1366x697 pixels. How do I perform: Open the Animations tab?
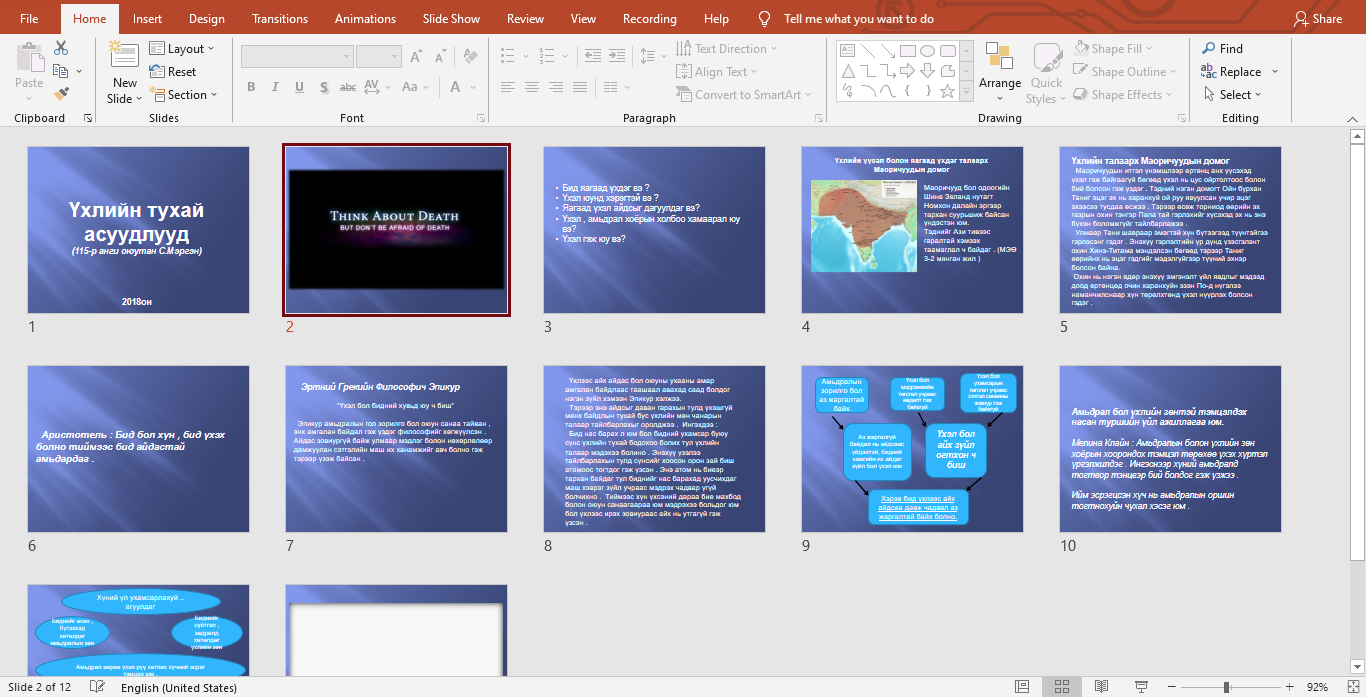click(365, 18)
